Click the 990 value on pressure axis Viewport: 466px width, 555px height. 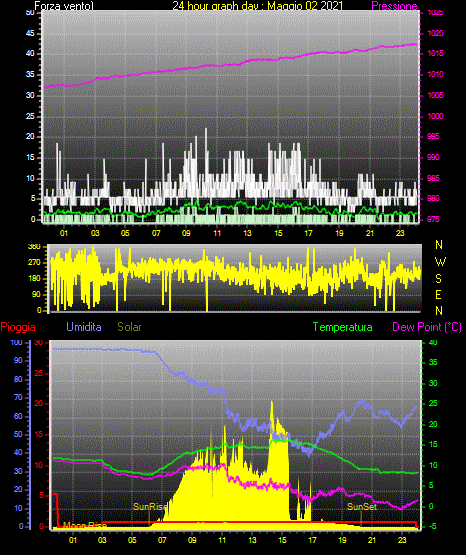(x=433, y=157)
